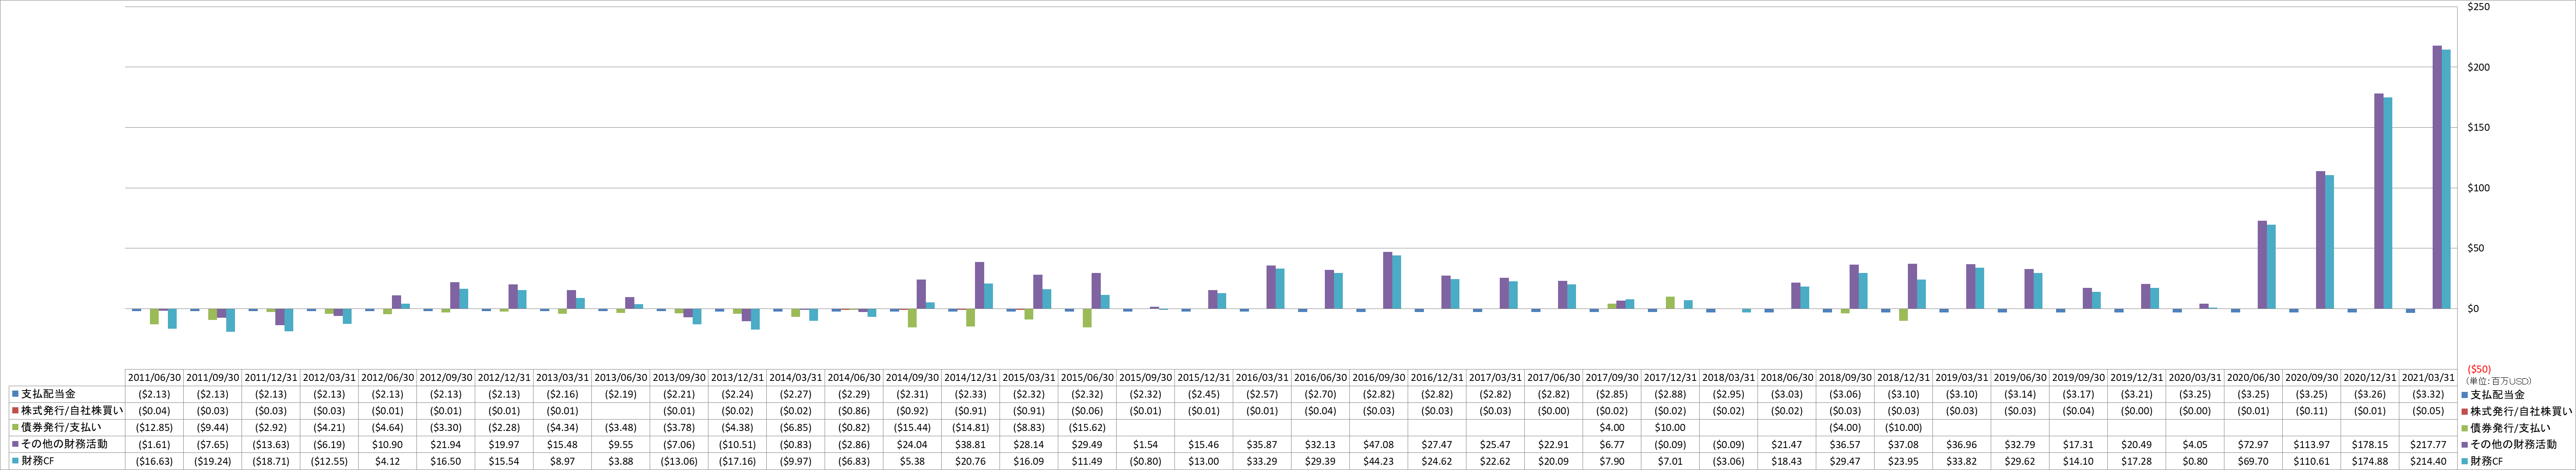The height and width of the screenshot is (470, 2576).
Task: Click the $44.23 財務CF cell
Action: pyautogui.click(x=1379, y=461)
